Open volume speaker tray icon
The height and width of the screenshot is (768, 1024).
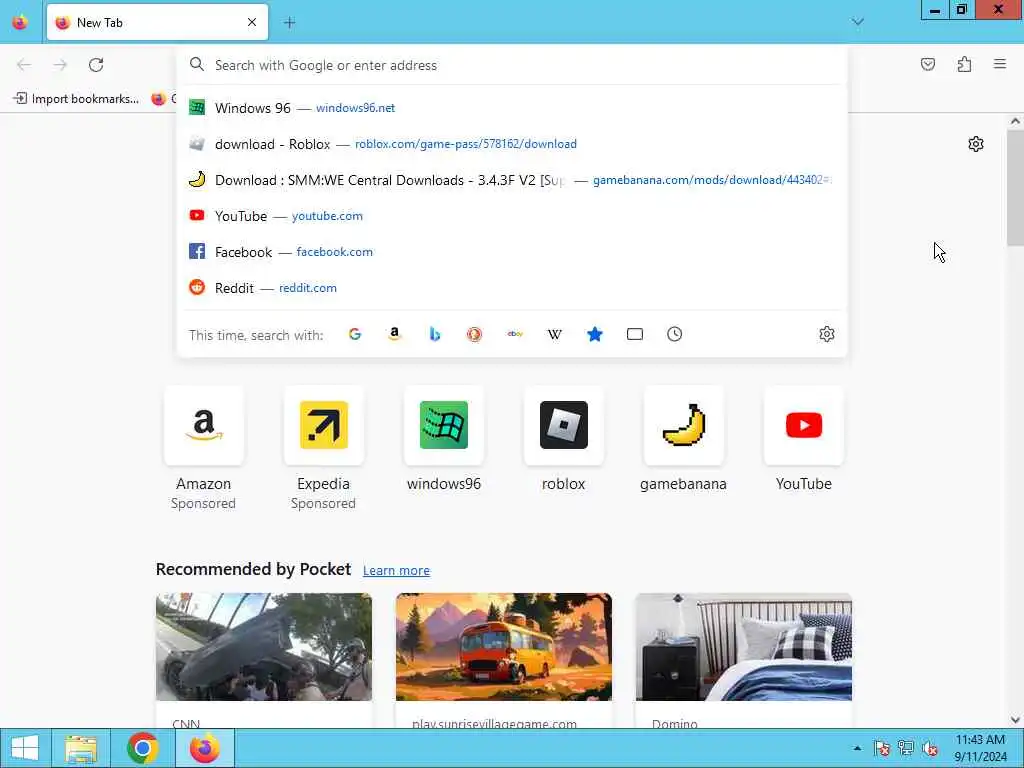pos(929,748)
